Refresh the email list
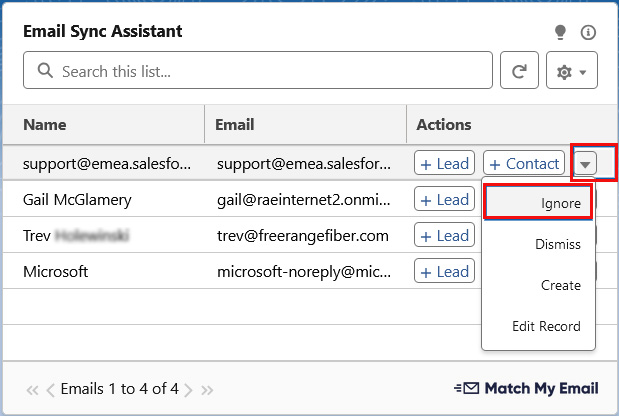 [x=519, y=71]
